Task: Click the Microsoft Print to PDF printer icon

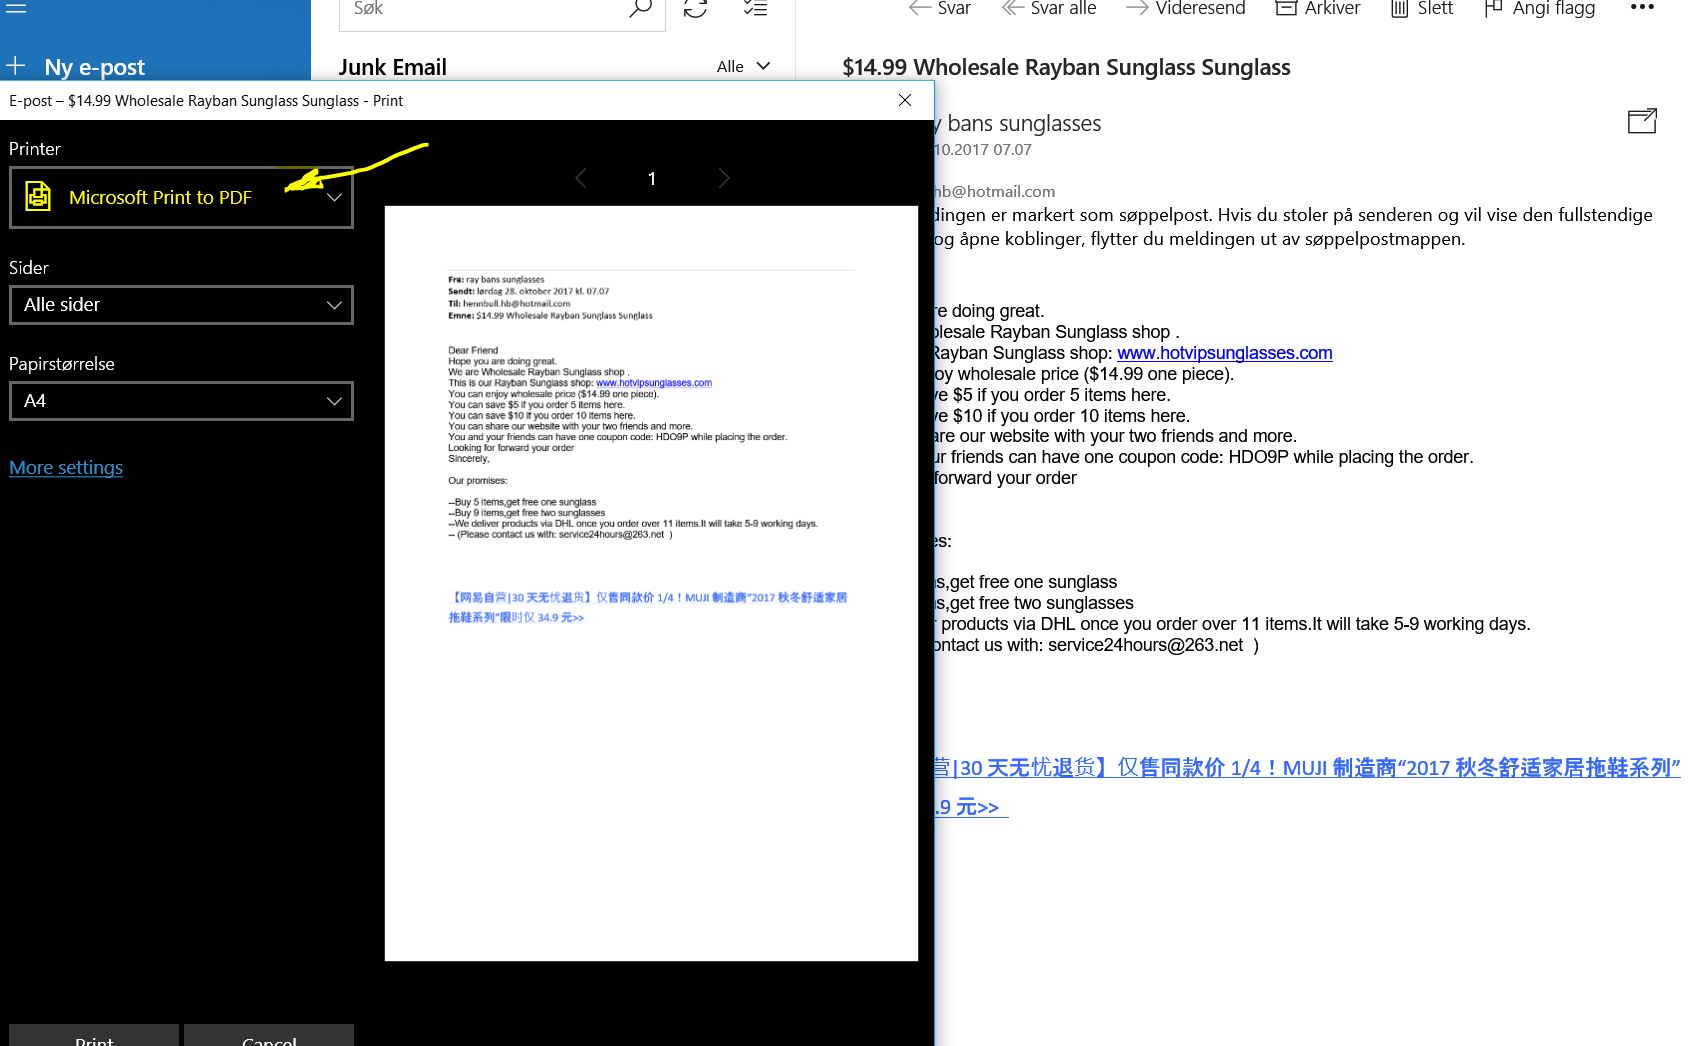Action: click(38, 196)
